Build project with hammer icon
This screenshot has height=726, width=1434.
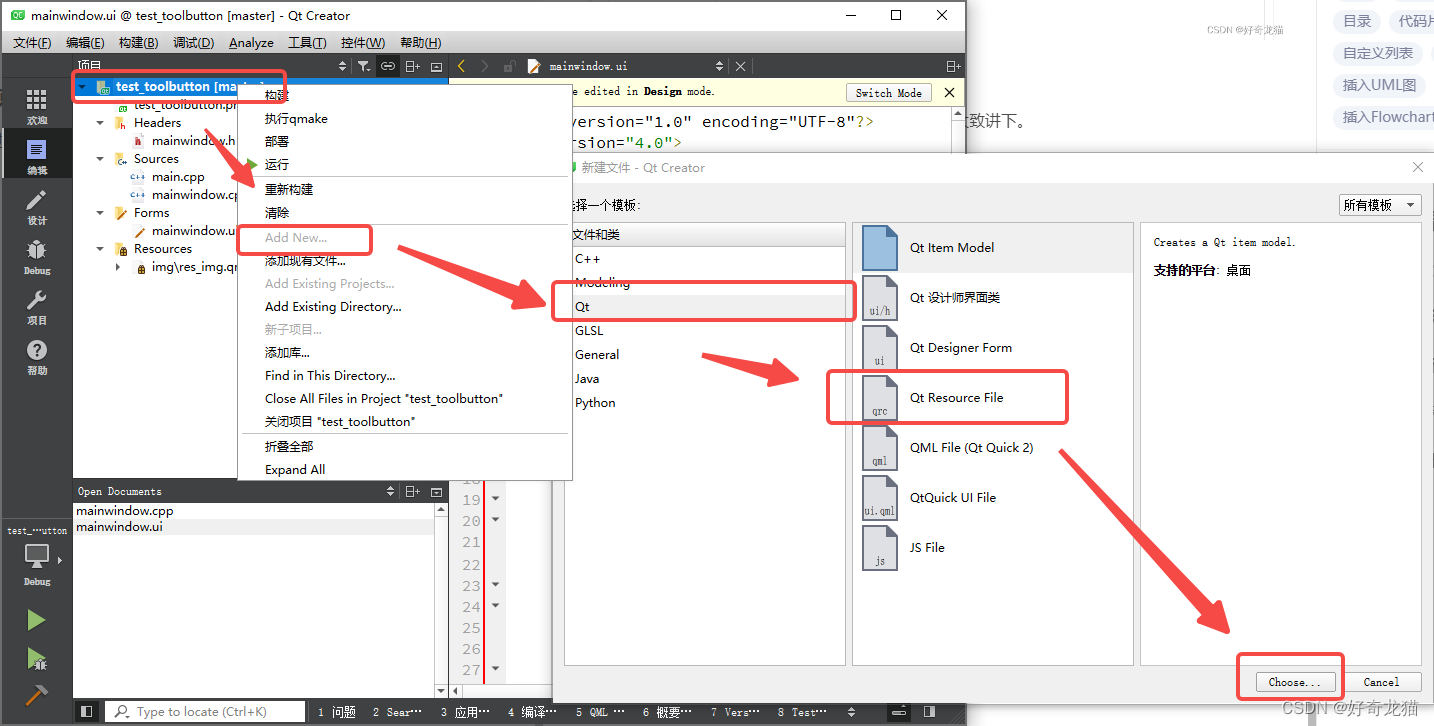(x=36, y=695)
